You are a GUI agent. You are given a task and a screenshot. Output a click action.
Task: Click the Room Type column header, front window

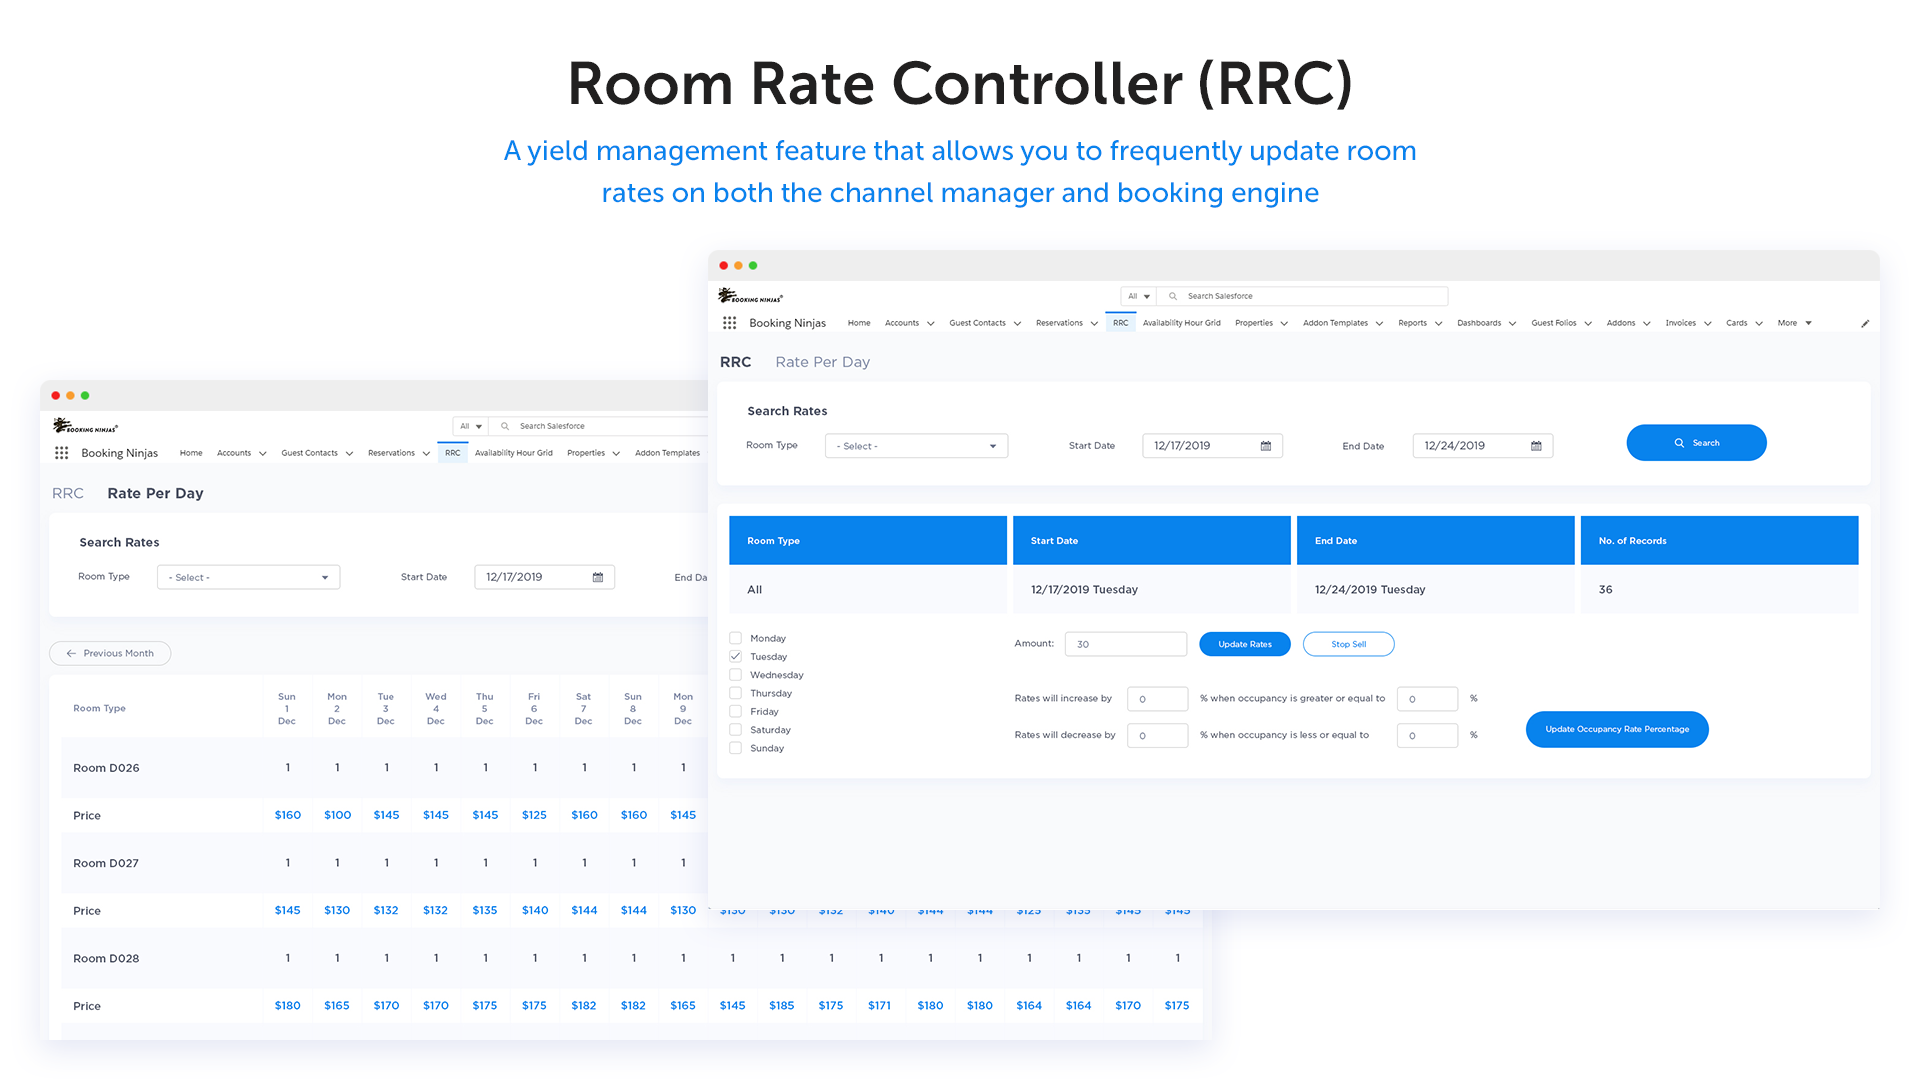click(867, 541)
